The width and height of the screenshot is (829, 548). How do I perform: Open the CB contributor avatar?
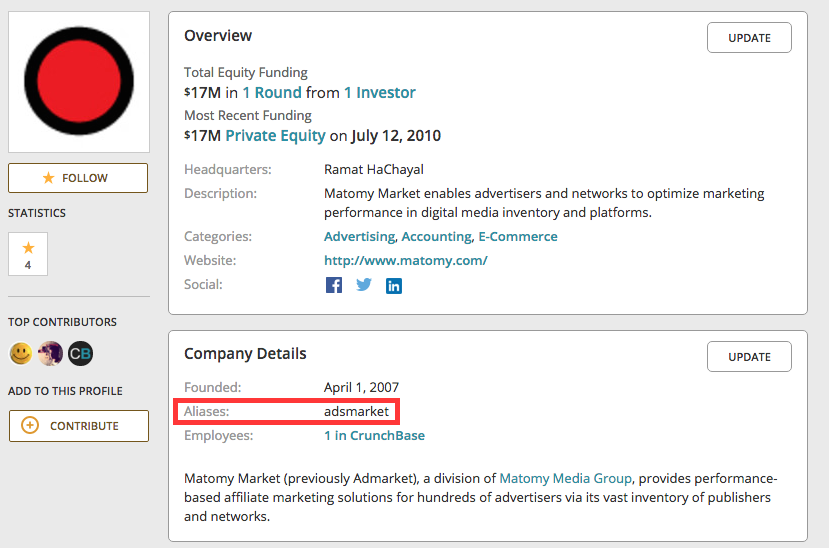coord(80,354)
